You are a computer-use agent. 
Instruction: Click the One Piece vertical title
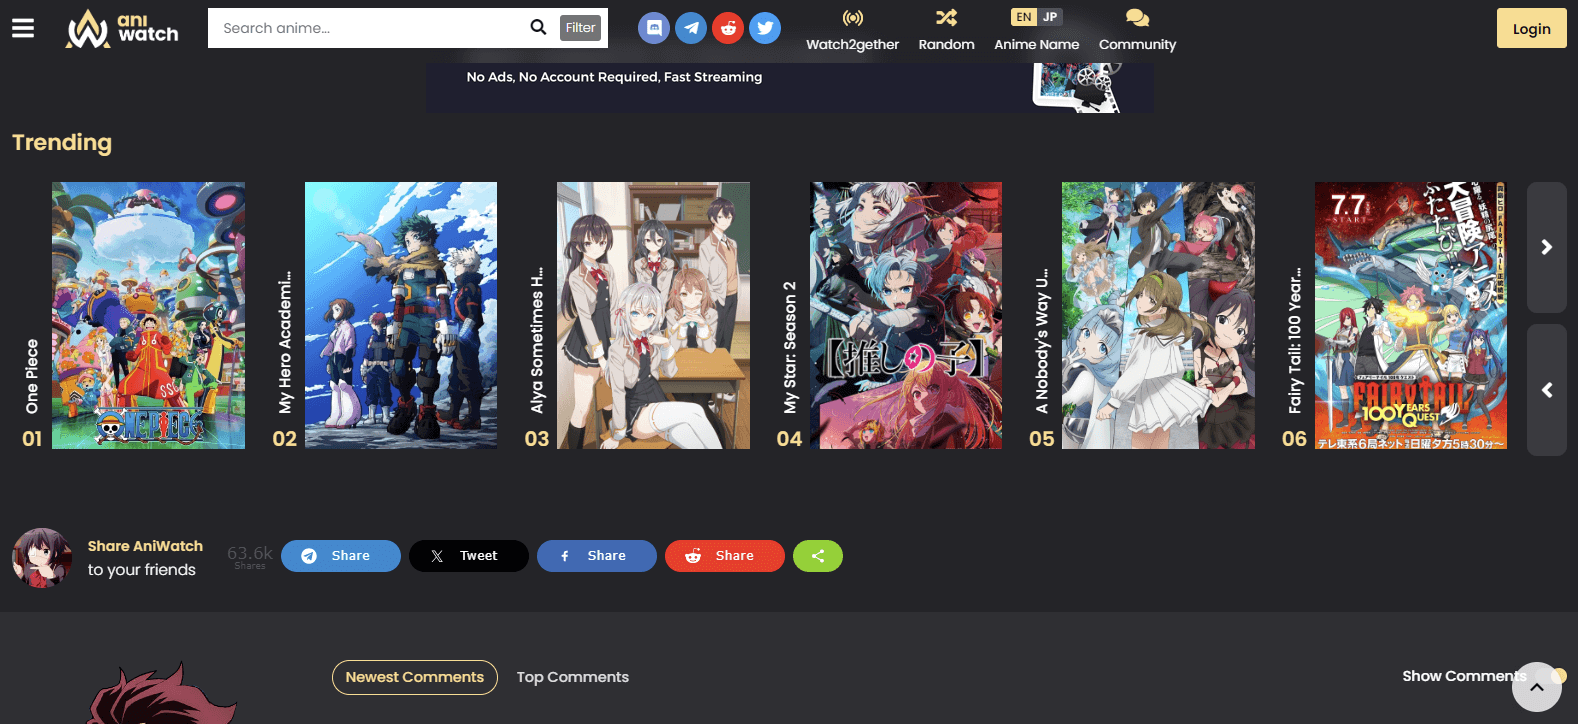32,376
